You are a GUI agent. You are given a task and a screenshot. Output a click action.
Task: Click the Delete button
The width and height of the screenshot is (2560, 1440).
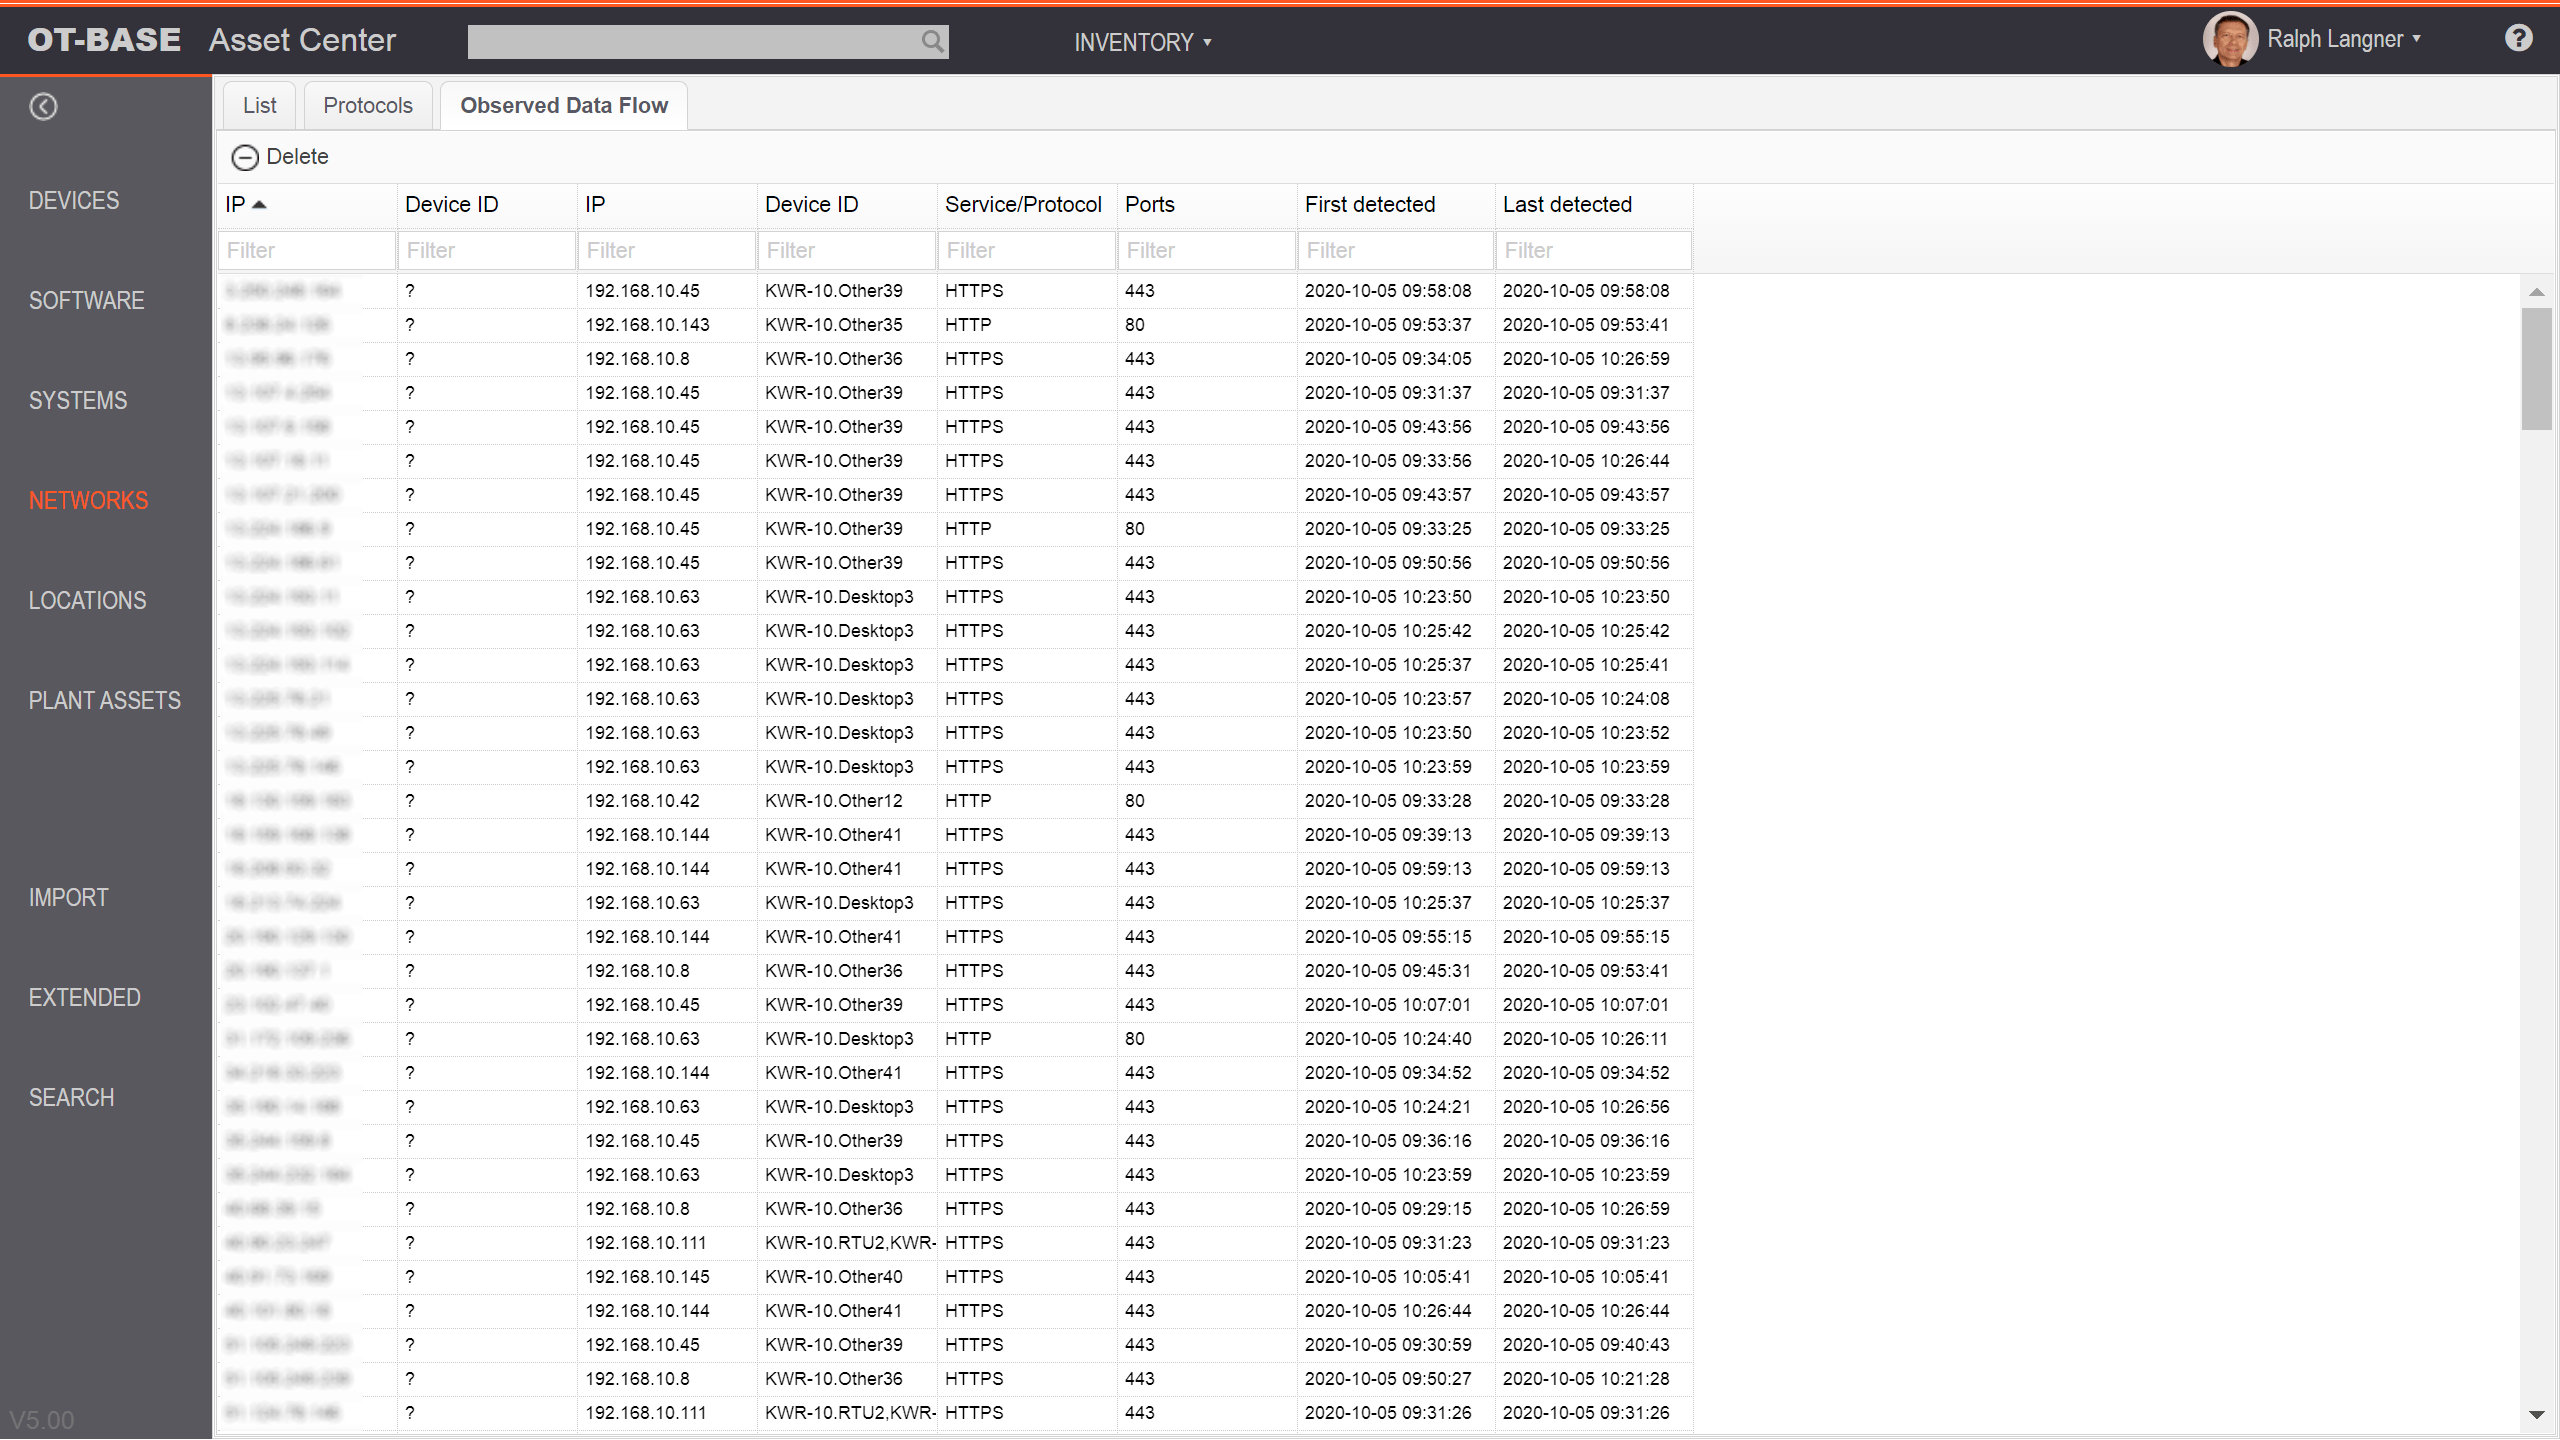pyautogui.click(x=280, y=157)
